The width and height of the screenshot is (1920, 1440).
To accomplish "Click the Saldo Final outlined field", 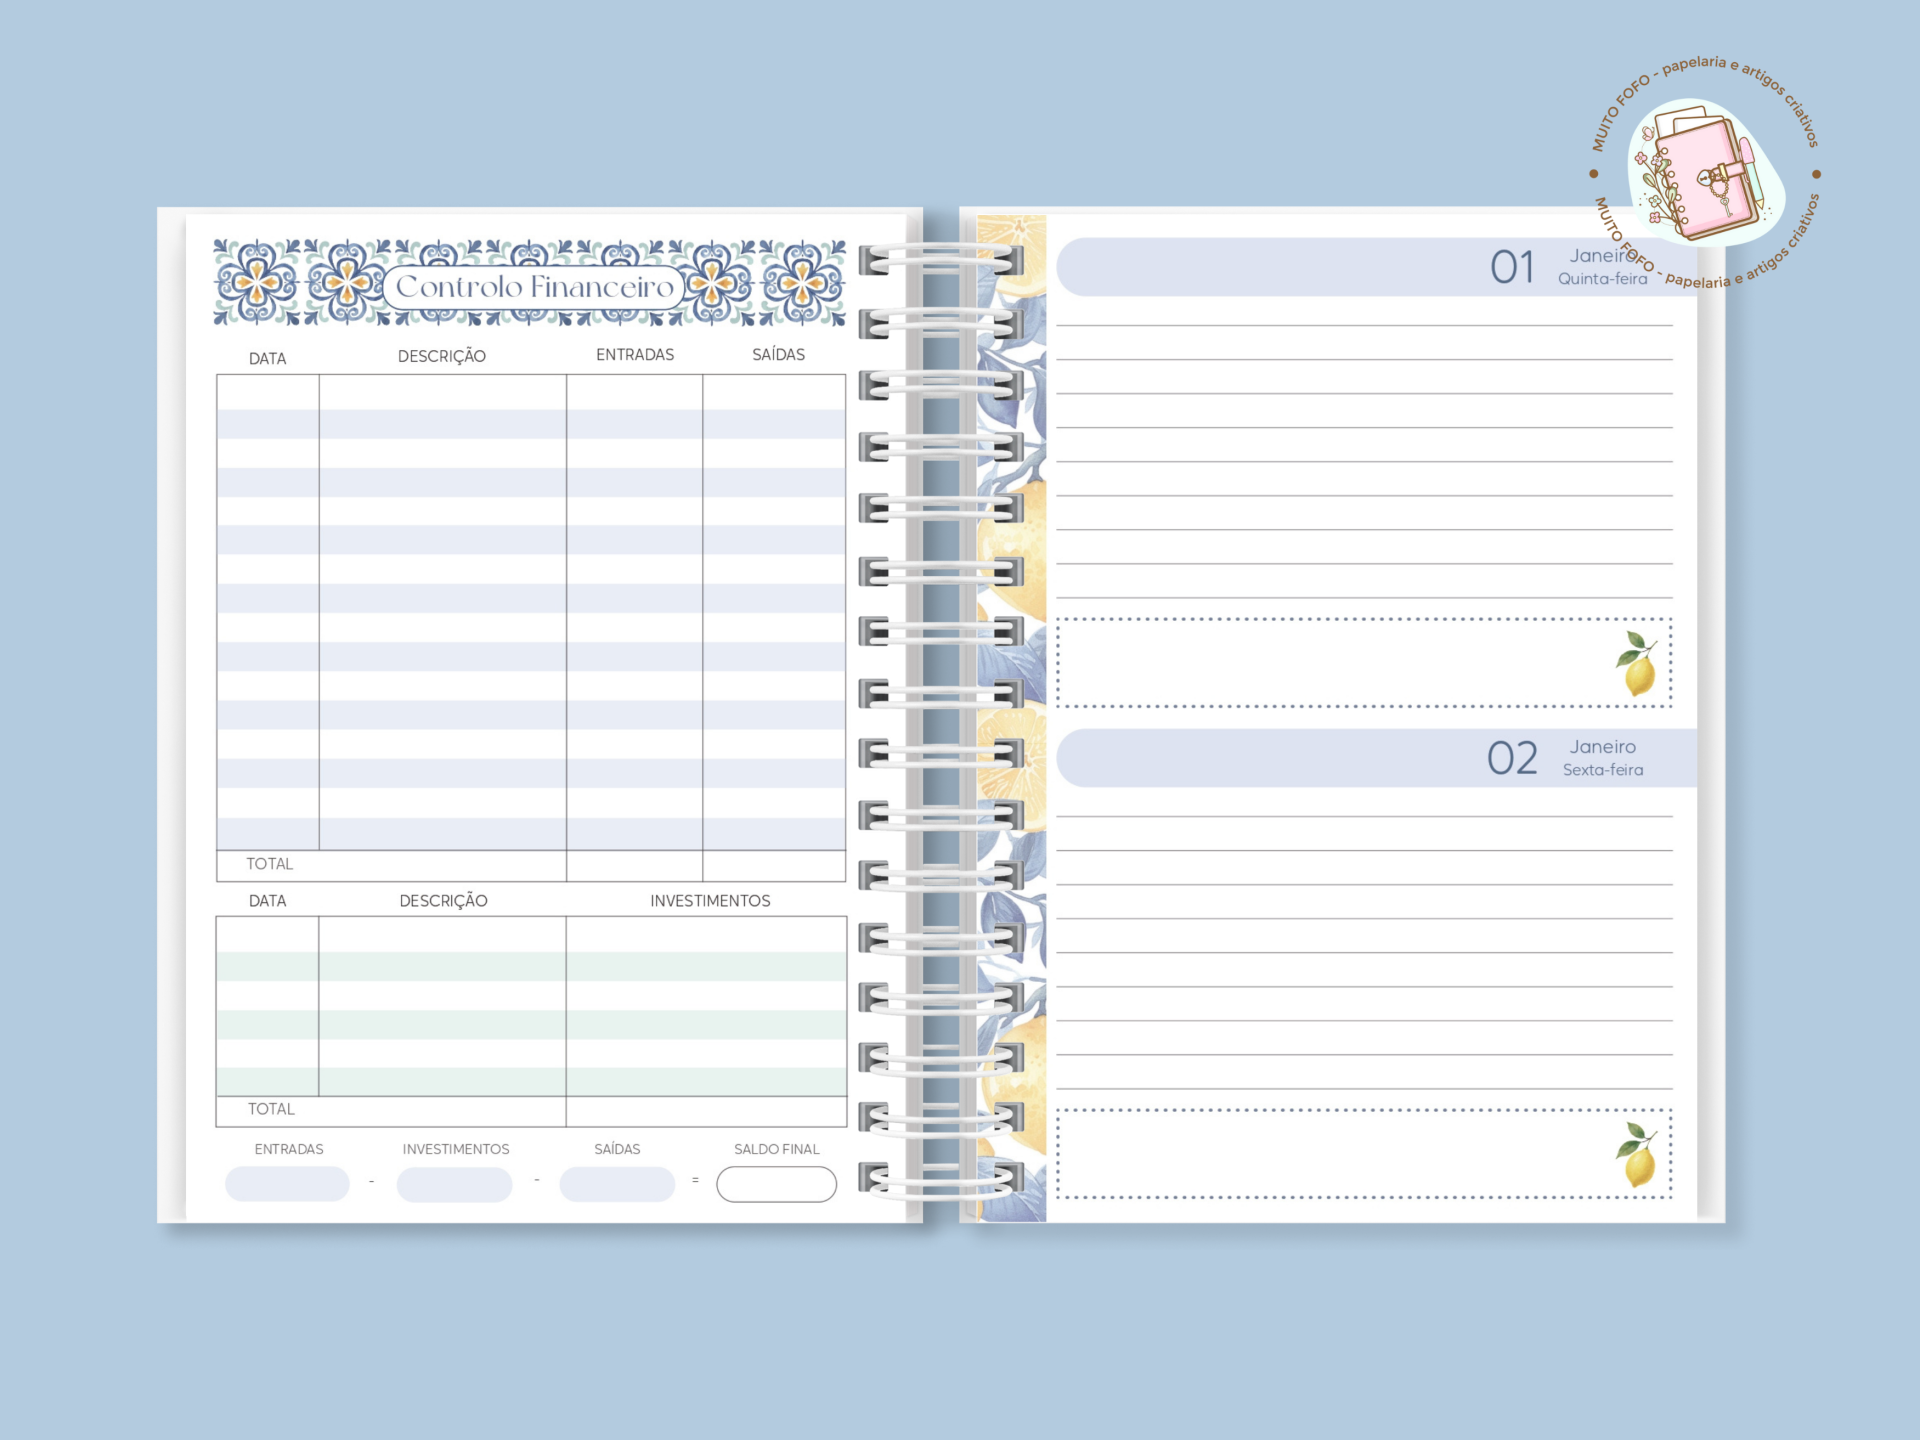I will pyautogui.click(x=776, y=1184).
